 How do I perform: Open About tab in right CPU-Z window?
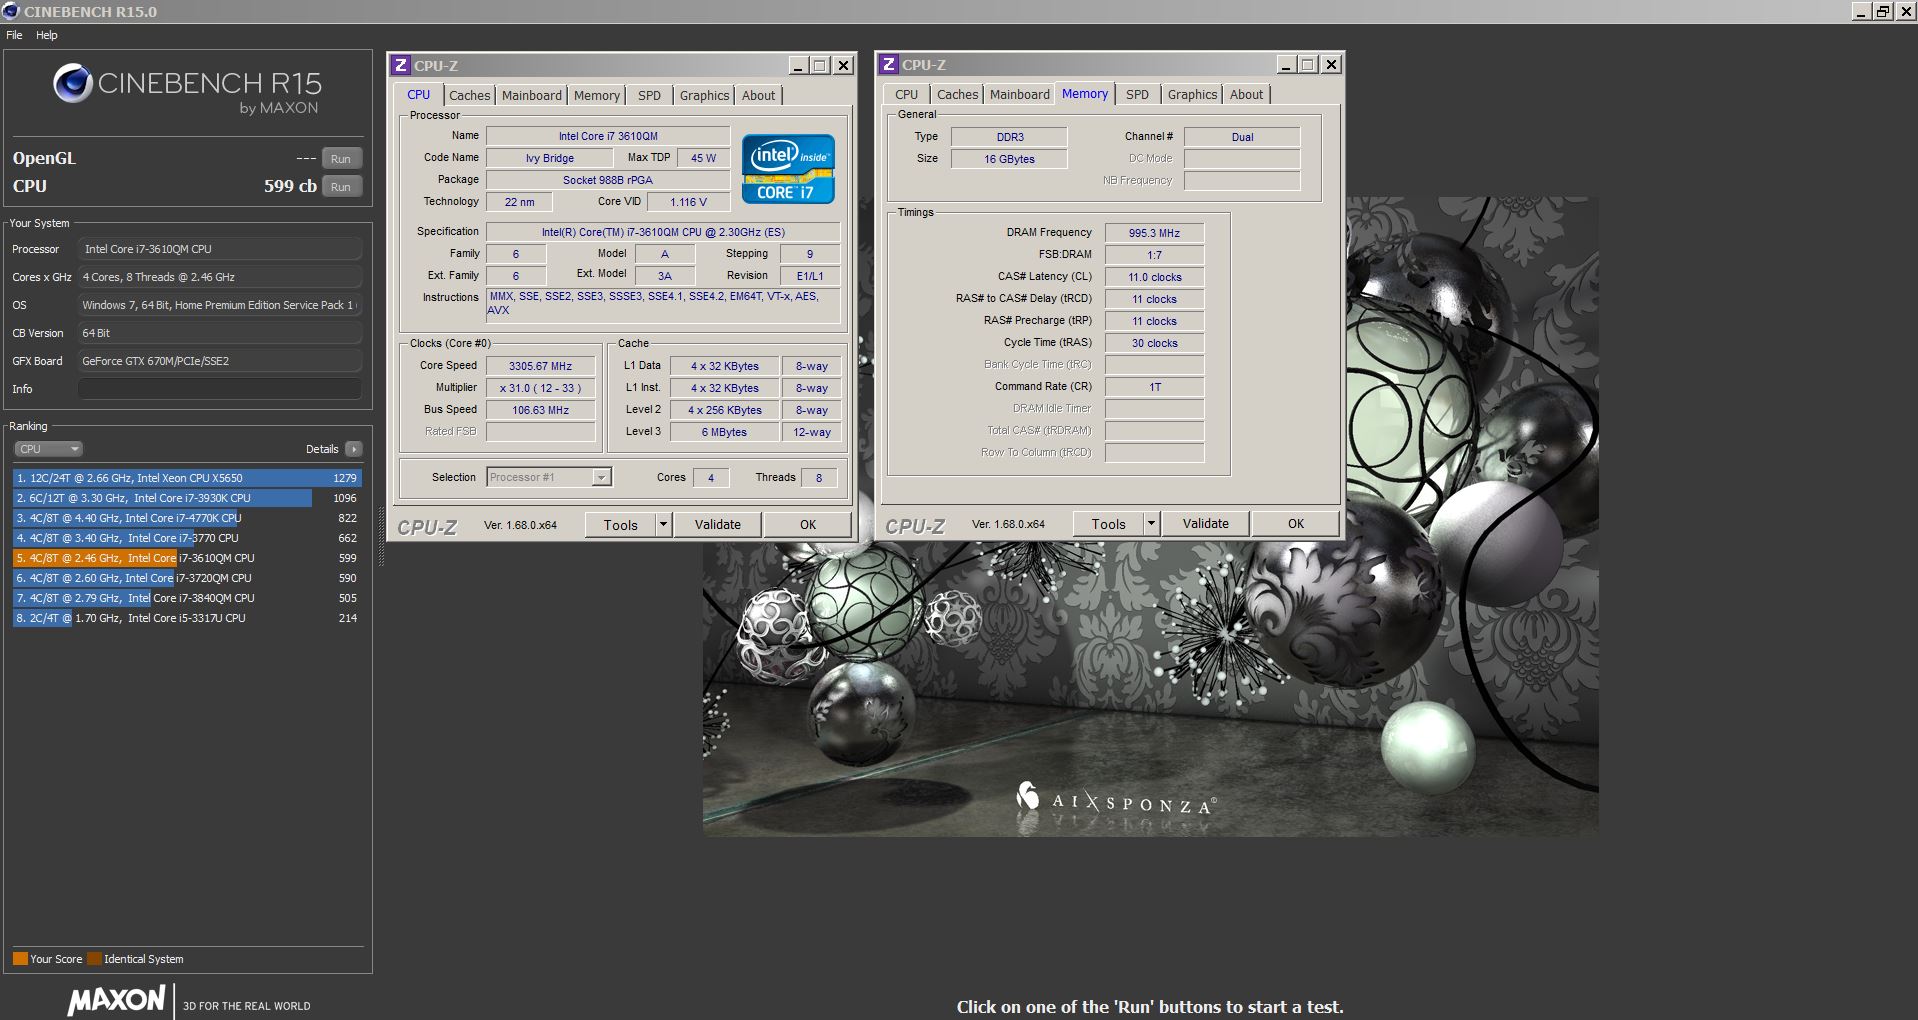pos(1246,94)
